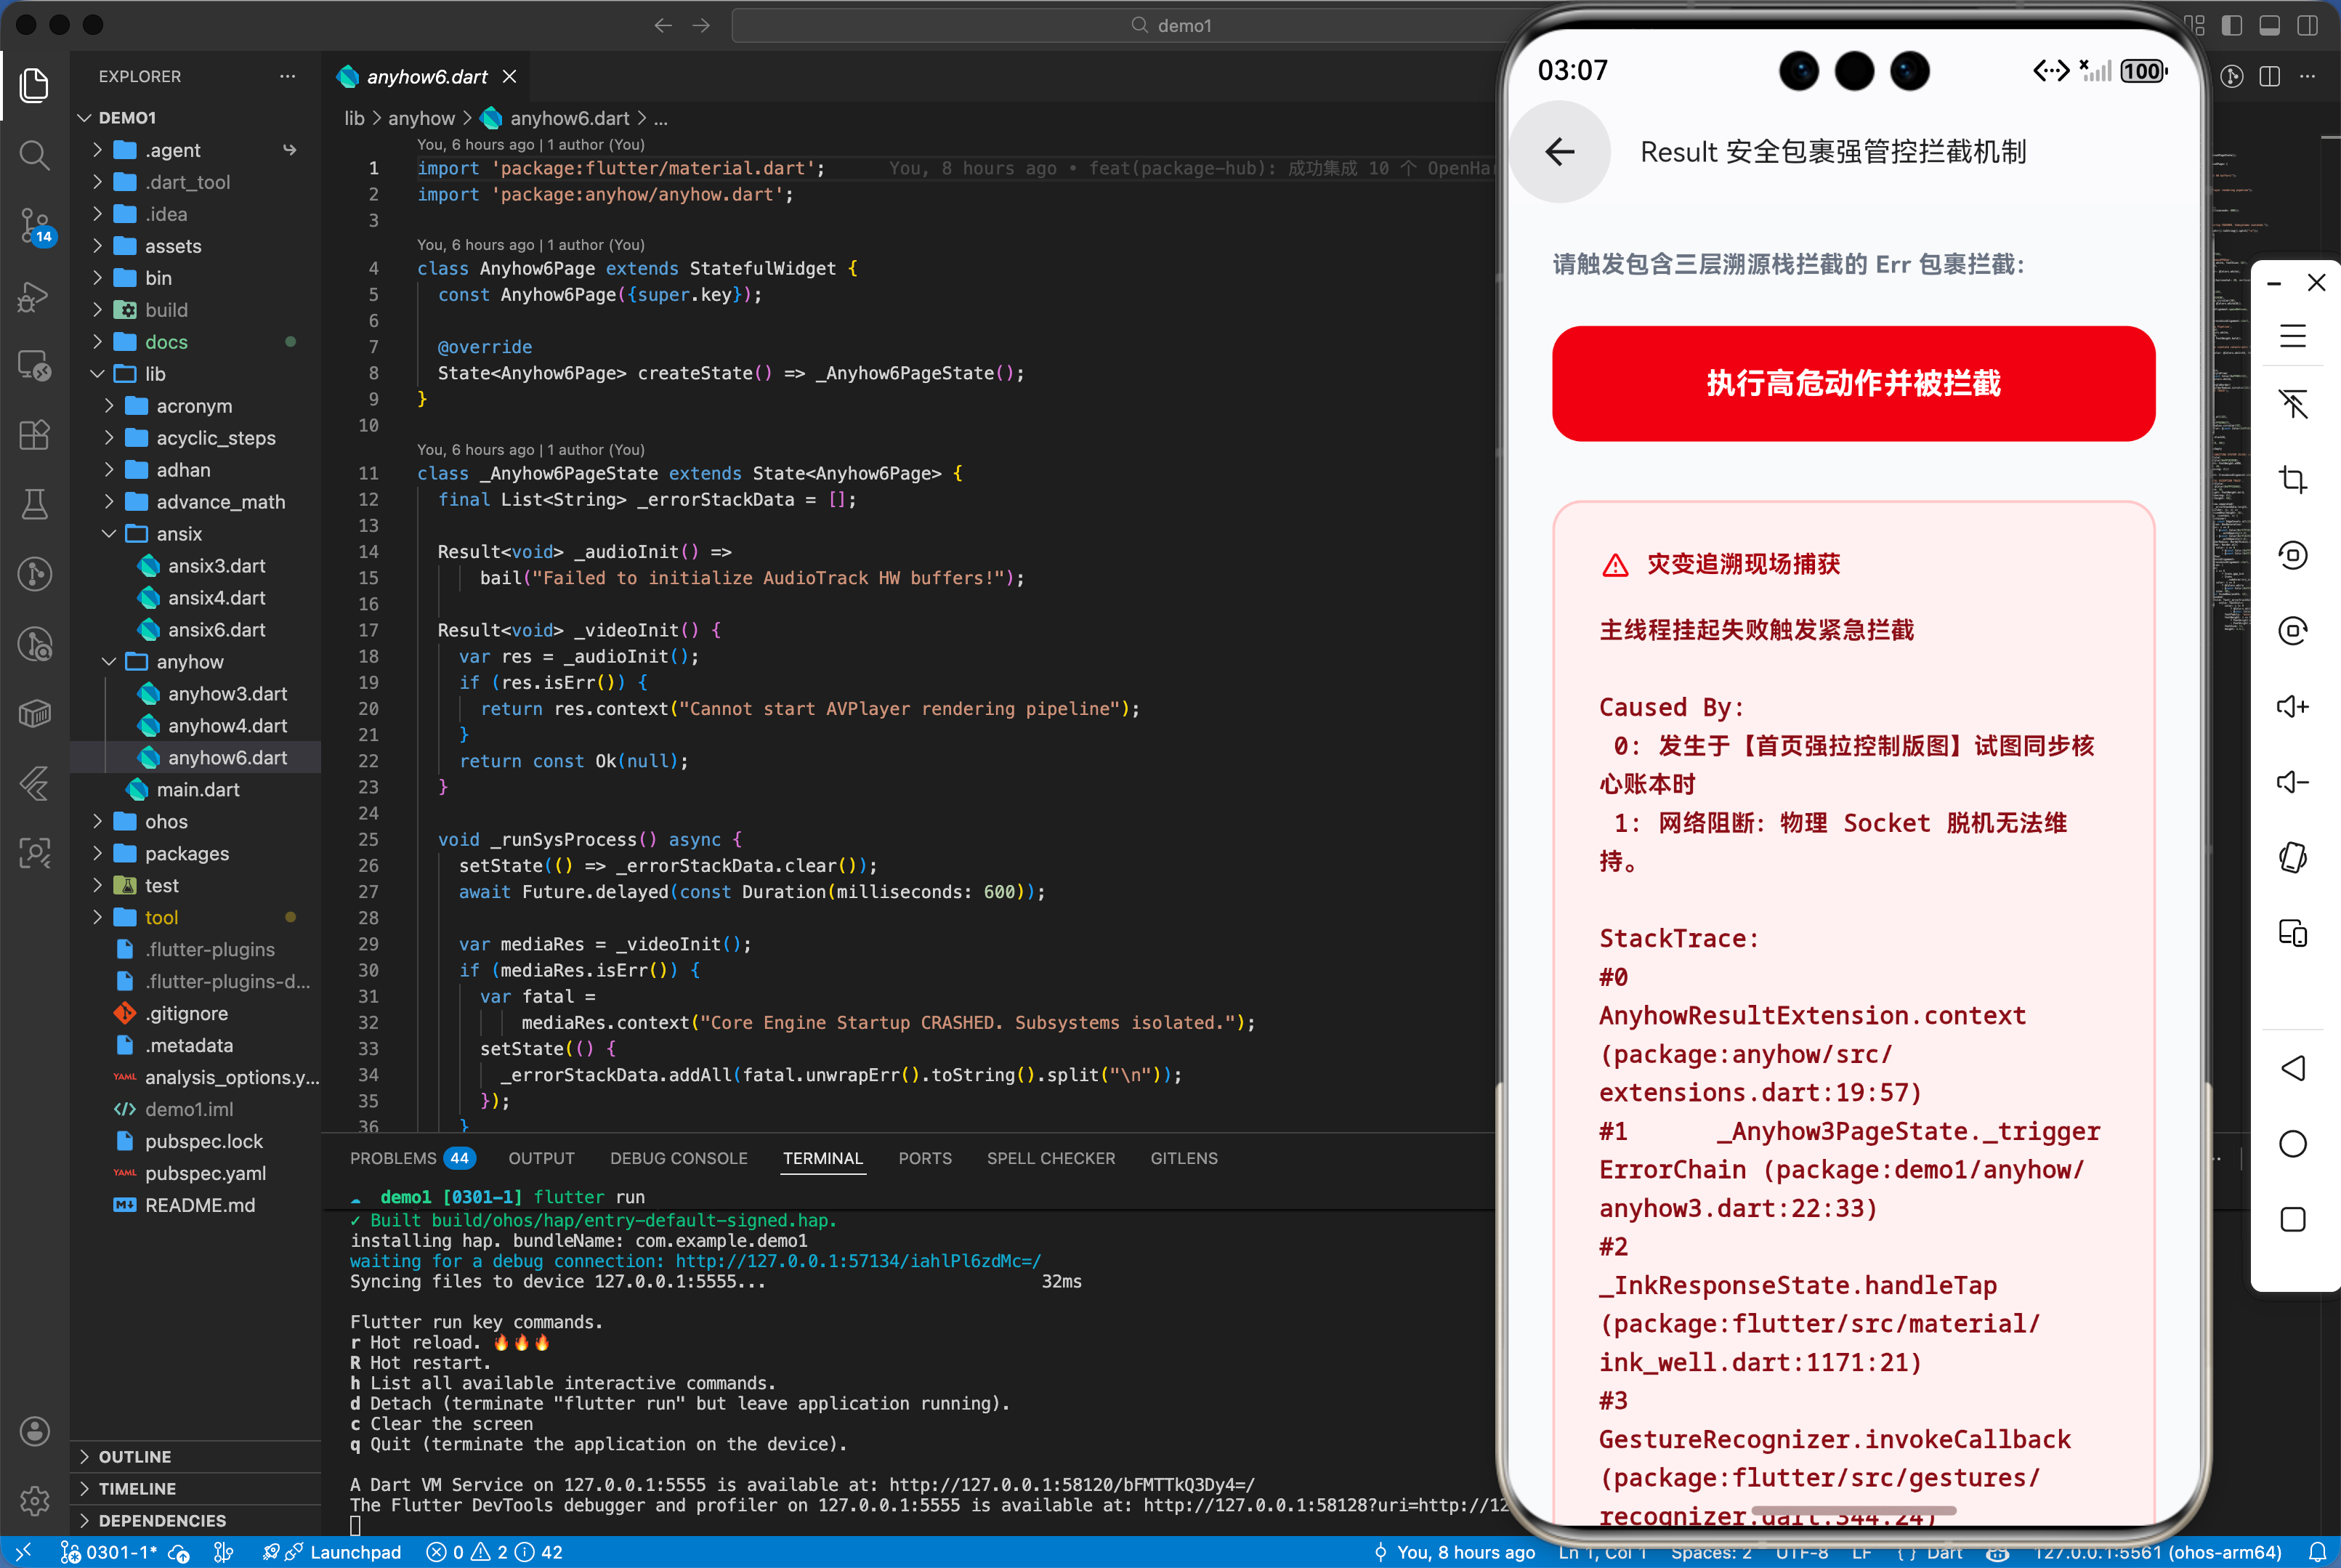Switch to the DEBUG CONSOLE tab
Viewport: 2341px width, 1568px height.
(678, 1158)
